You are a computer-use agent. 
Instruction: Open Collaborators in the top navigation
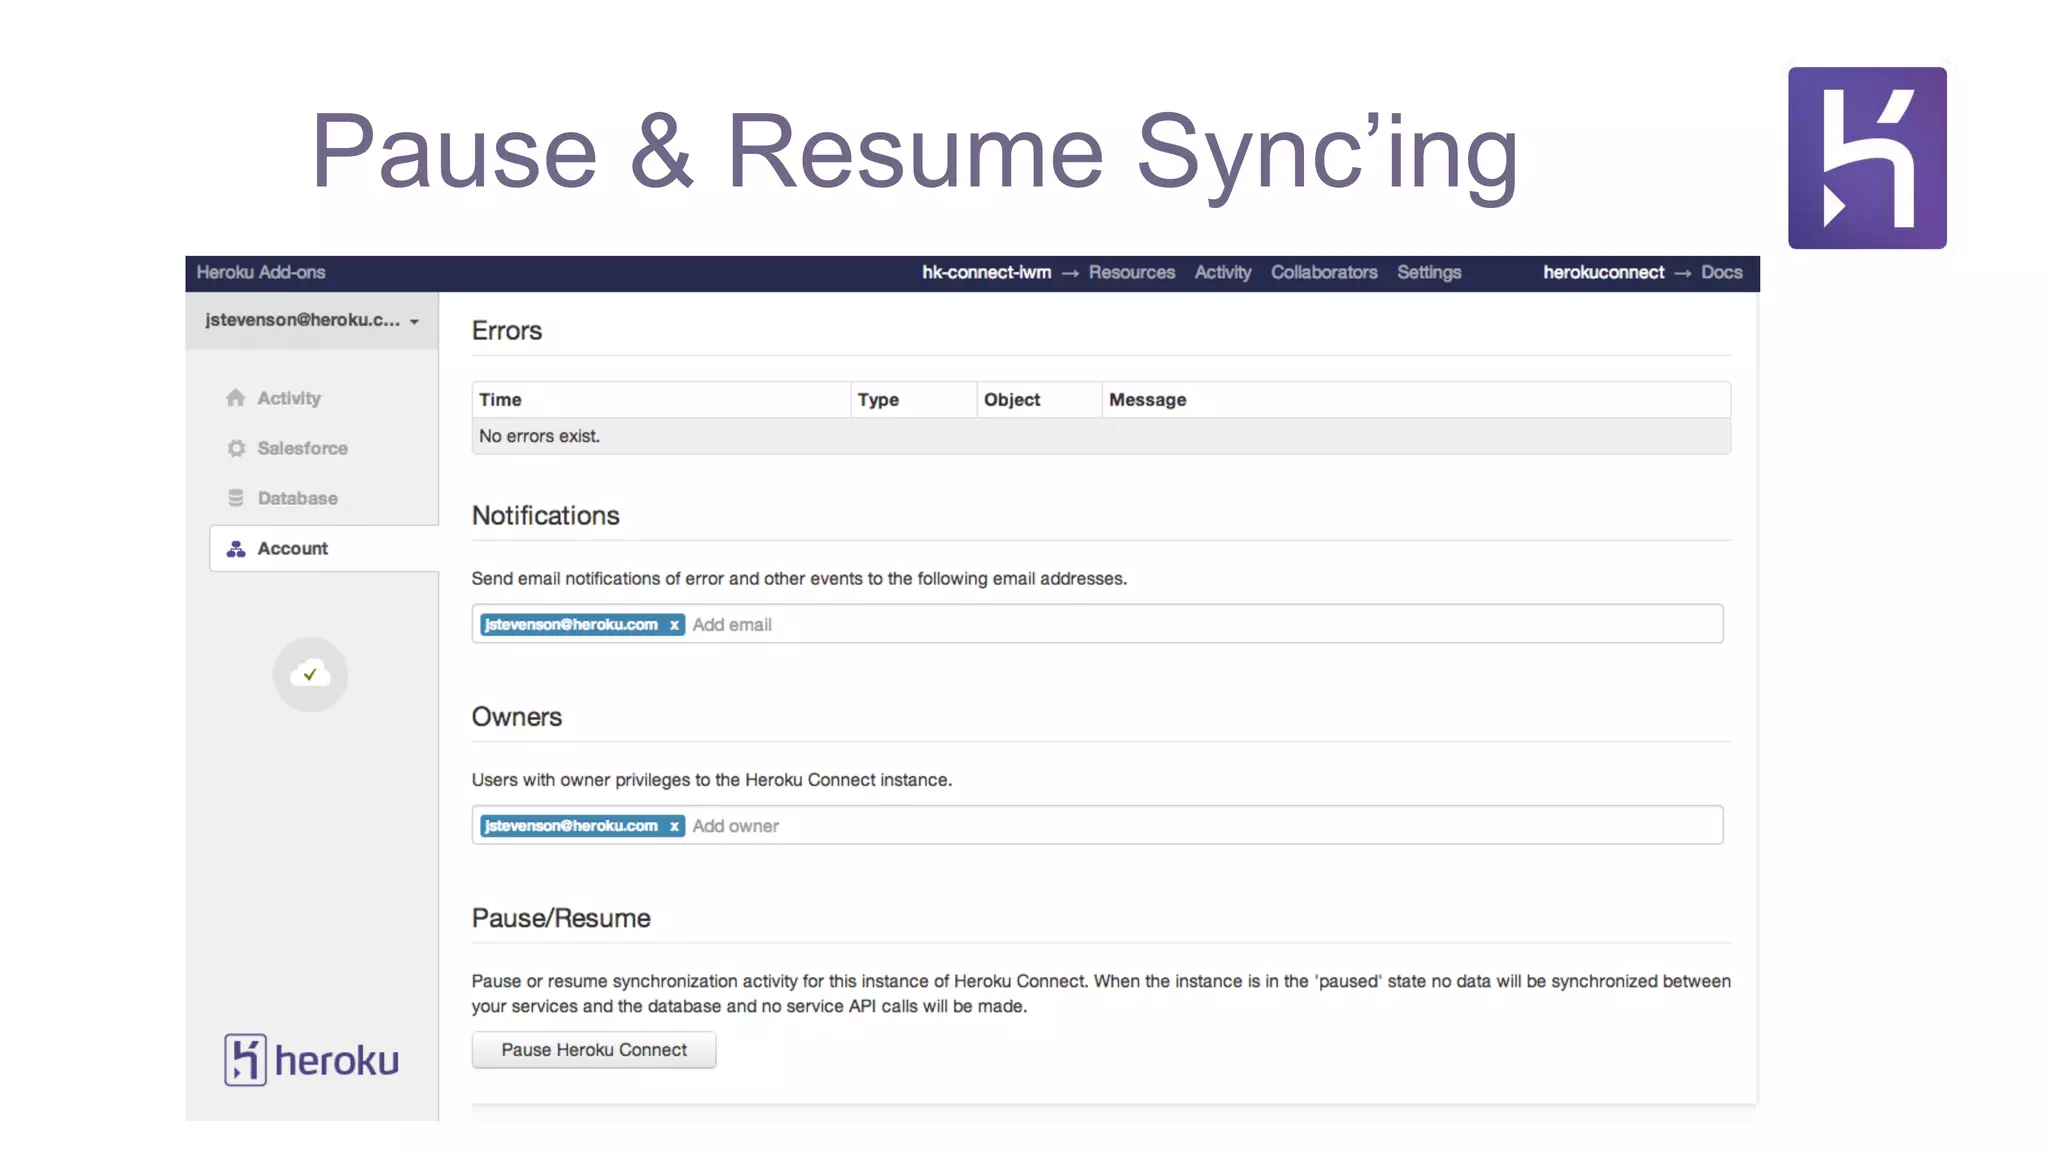[x=1324, y=272]
